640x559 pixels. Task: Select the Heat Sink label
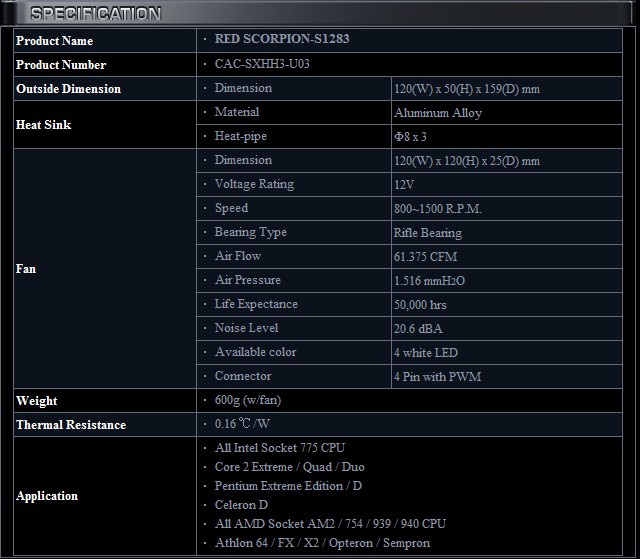(x=43, y=125)
